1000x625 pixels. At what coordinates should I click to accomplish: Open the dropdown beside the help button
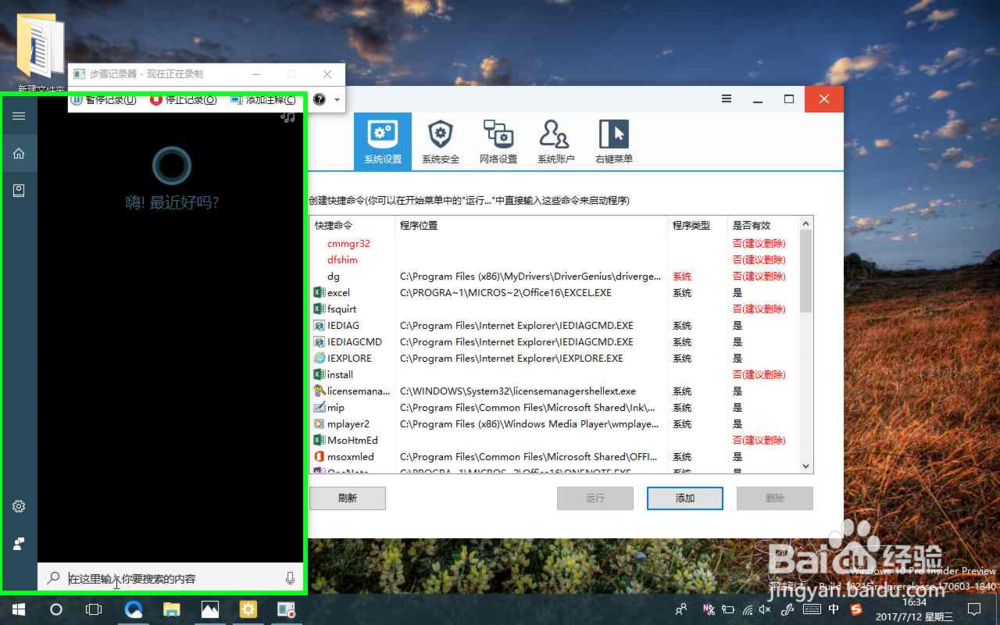(x=336, y=99)
